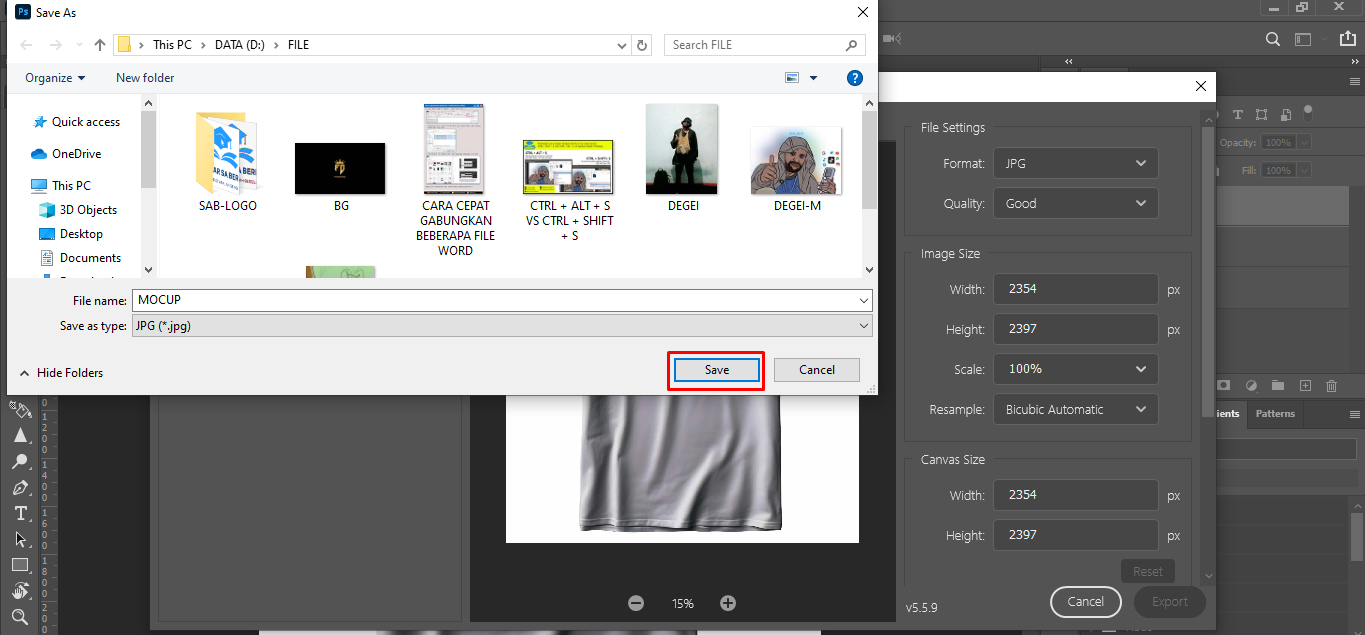Select the Horizontal Type tool
The height and width of the screenshot is (635, 1365).
[20, 513]
